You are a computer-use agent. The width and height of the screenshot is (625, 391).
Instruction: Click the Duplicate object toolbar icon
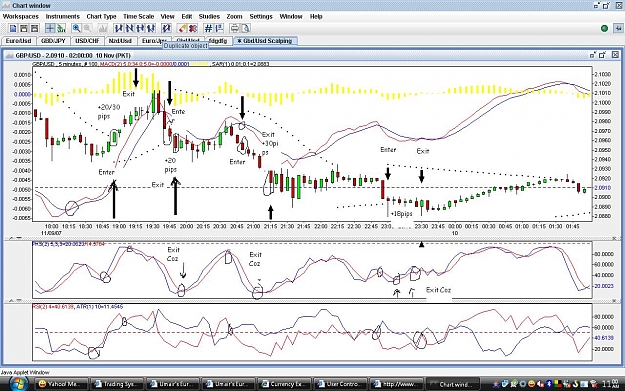[166, 28]
